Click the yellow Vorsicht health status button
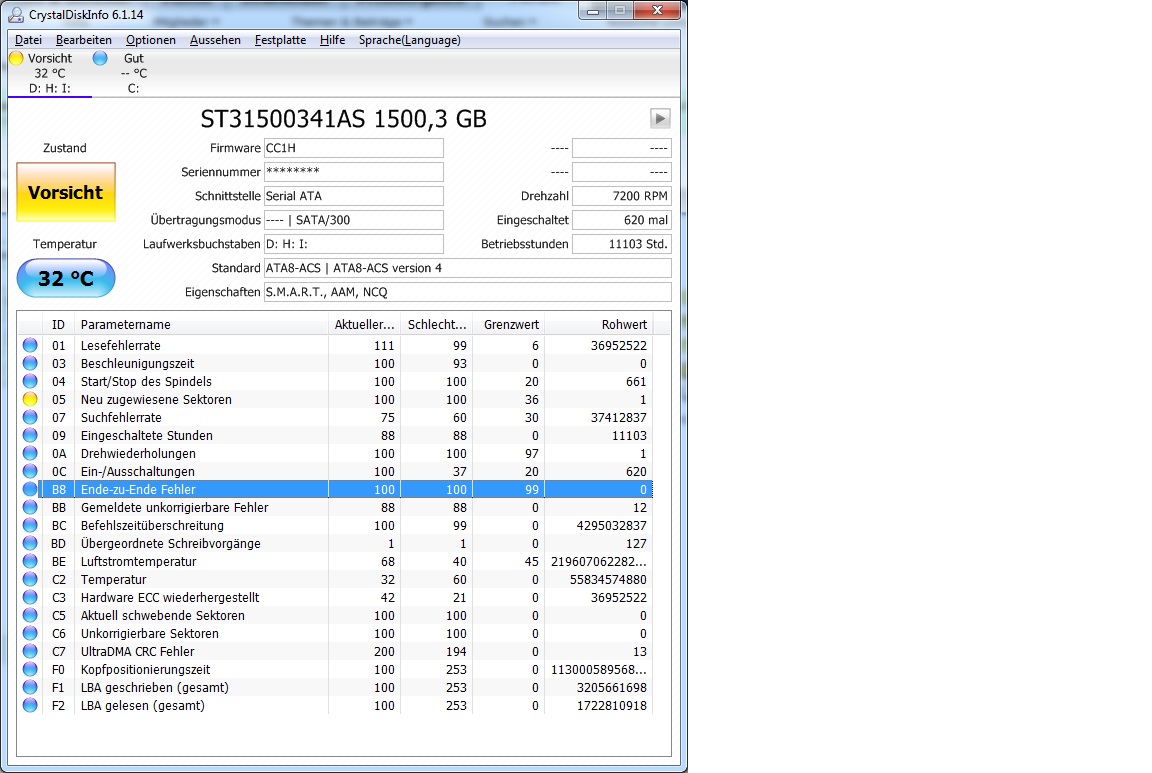This screenshot has height=773, width=1152. point(66,193)
